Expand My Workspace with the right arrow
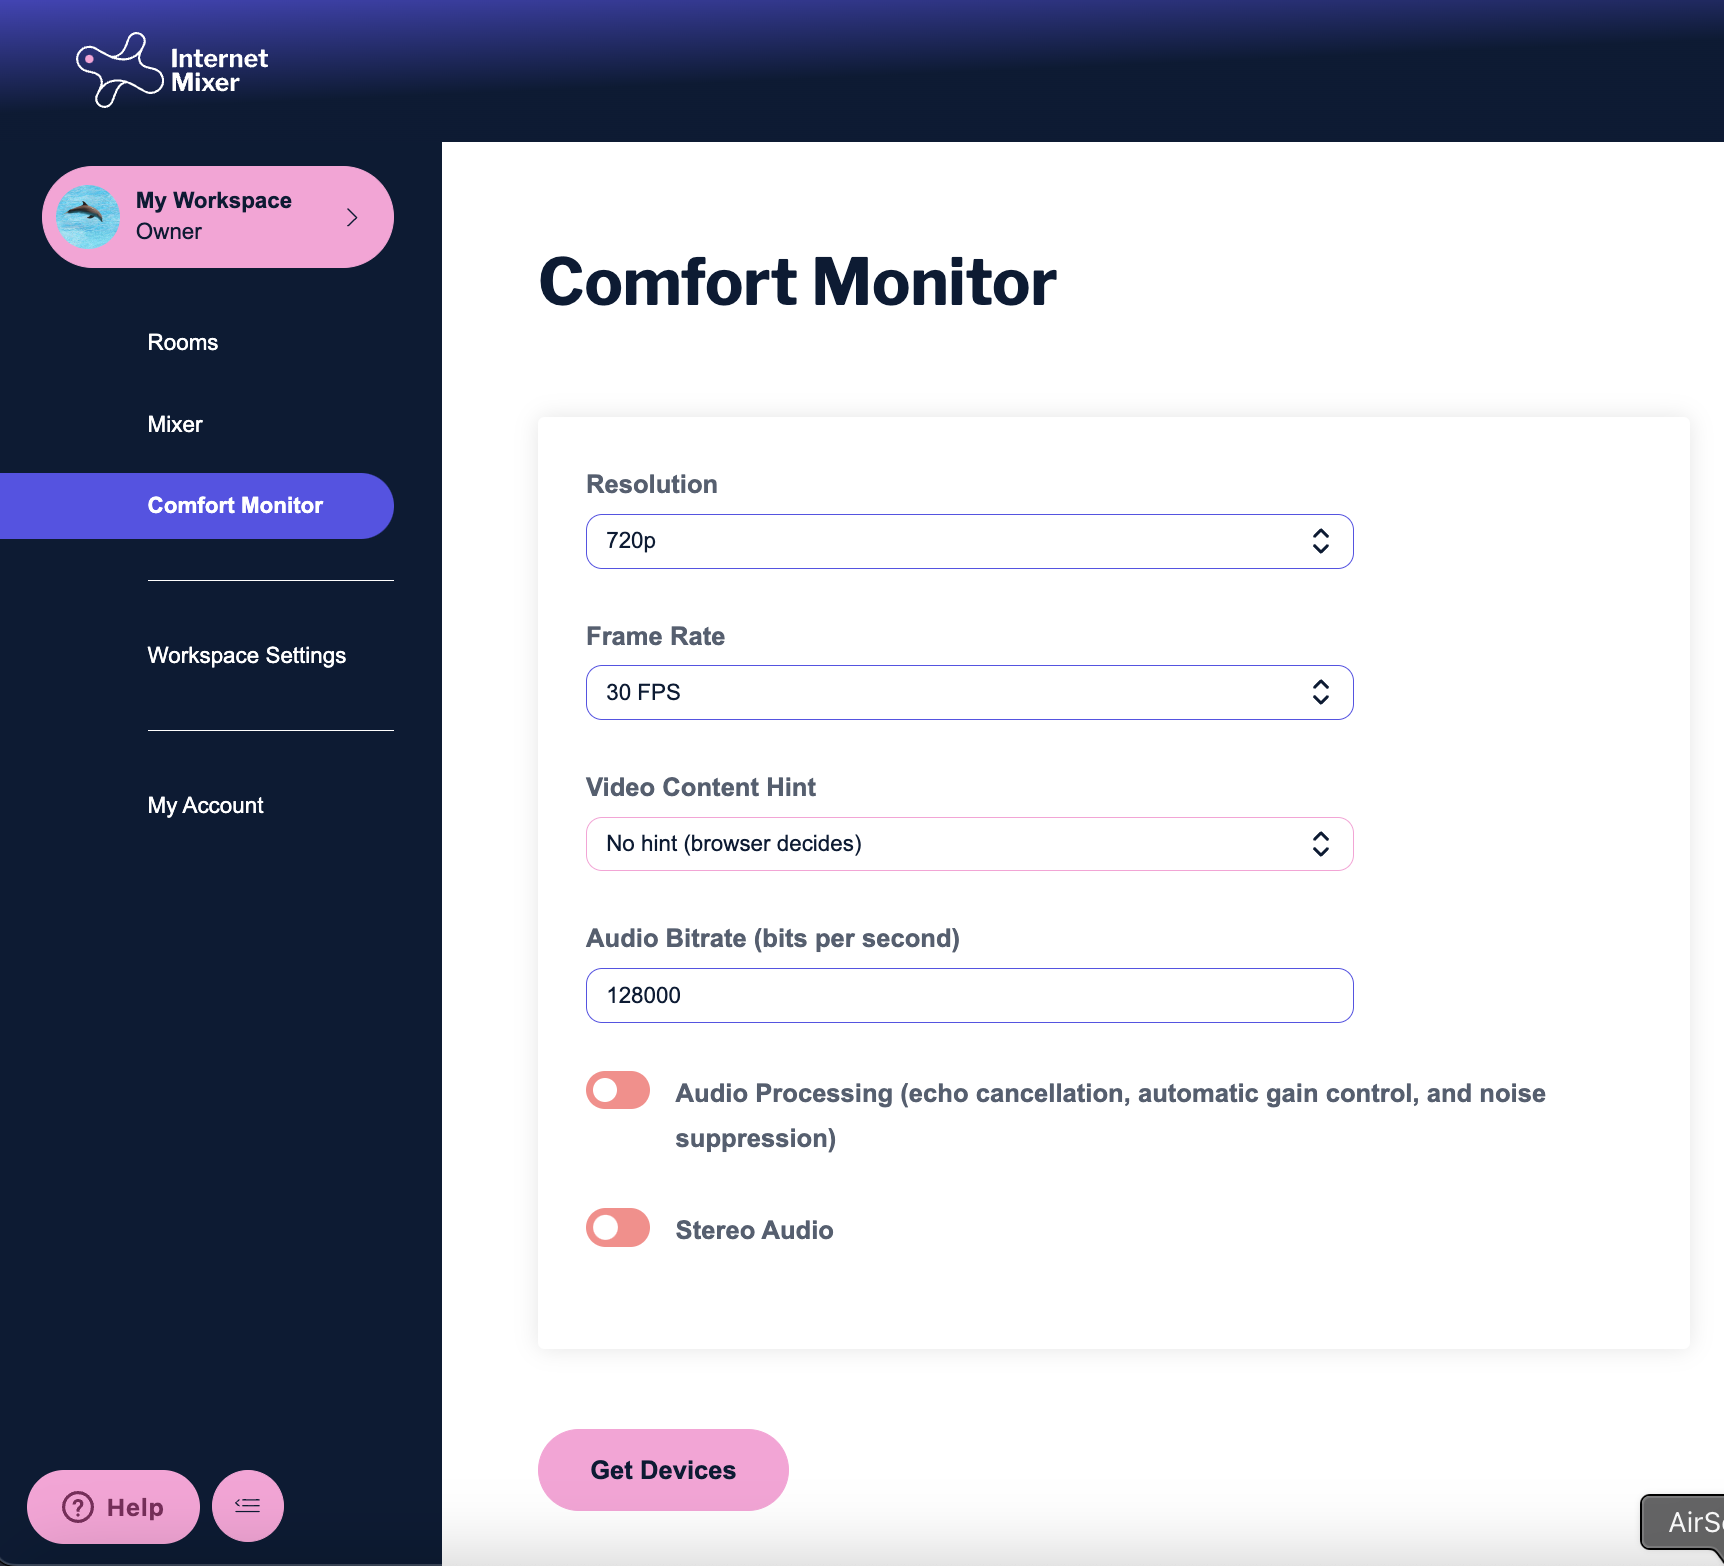The height and width of the screenshot is (1566, 1724). pos(352,216)
